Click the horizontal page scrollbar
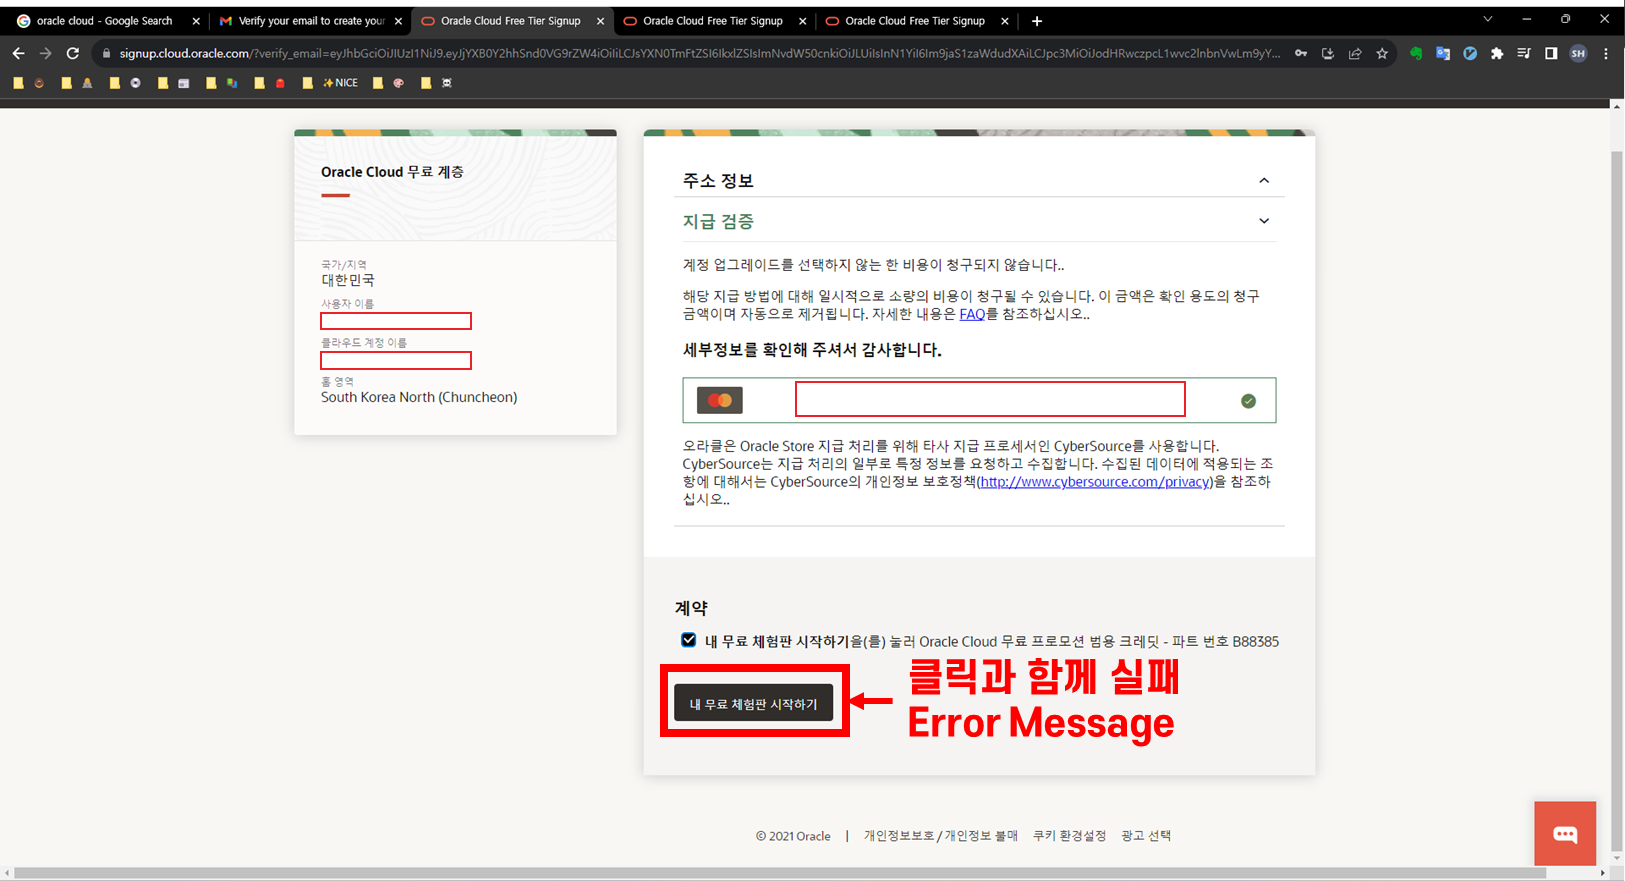Image resolution: width=1625 pixels, height=881 pixels. (780, 873)
